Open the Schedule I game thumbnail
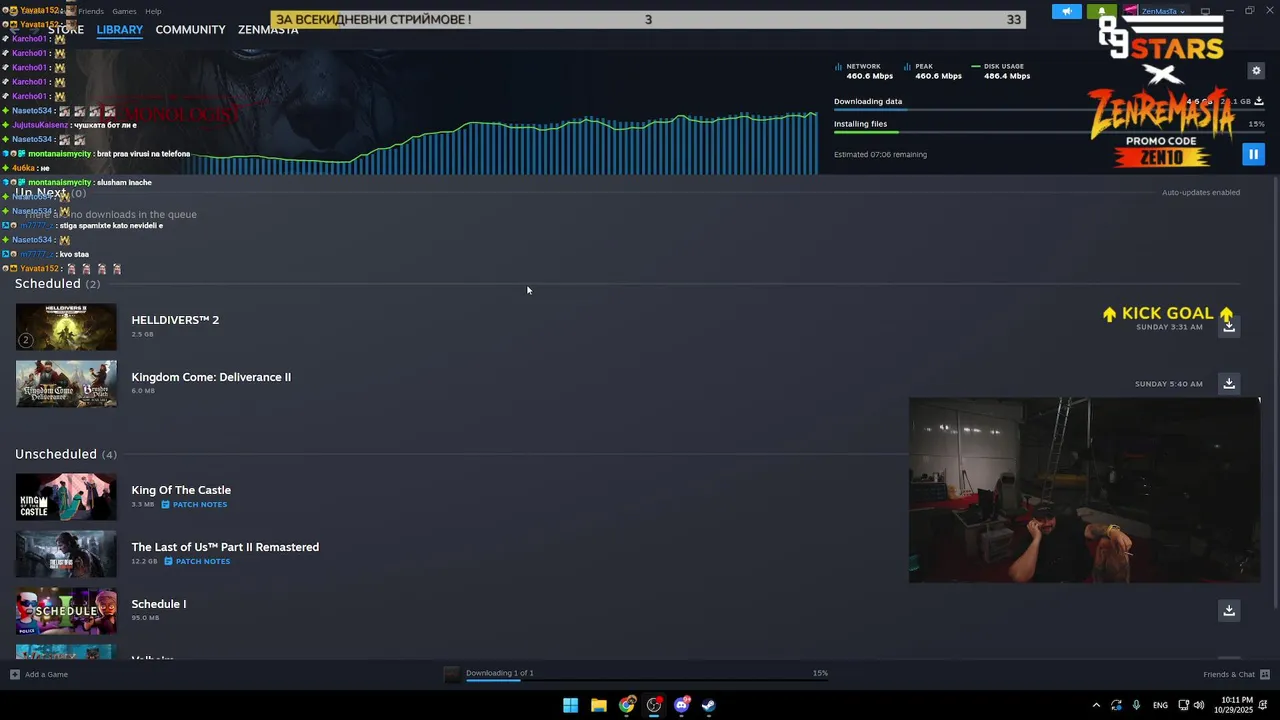 66,611
